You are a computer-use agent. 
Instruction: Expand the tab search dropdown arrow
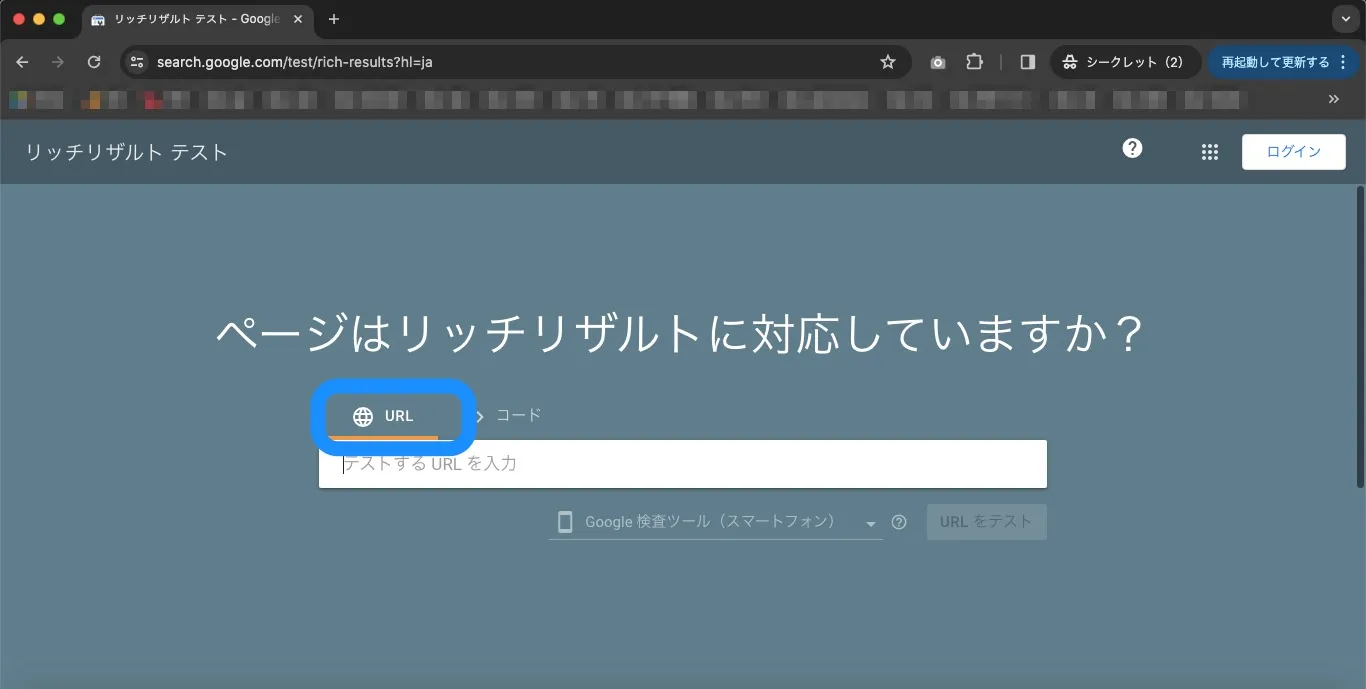click(x=1346, y=19)
